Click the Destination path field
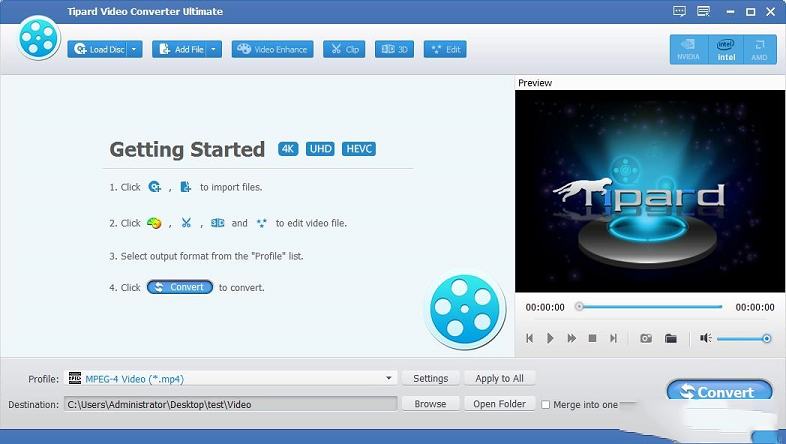Image resolution: width=786 pixels, height=444 pixels. point(230,404)
